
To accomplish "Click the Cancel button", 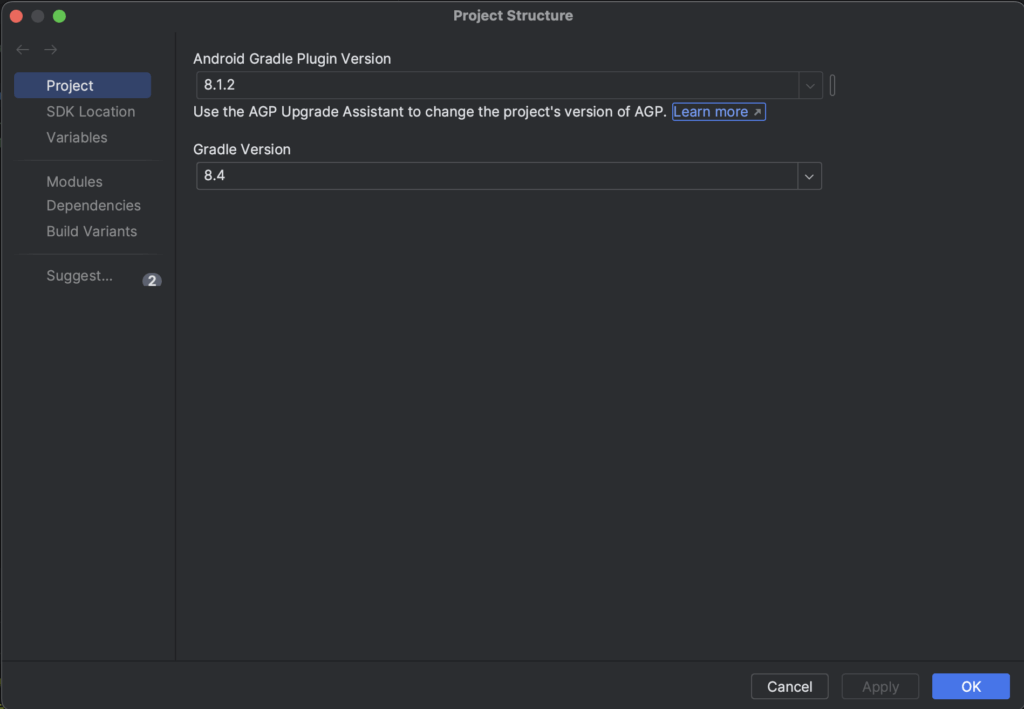I will (790, 686).
